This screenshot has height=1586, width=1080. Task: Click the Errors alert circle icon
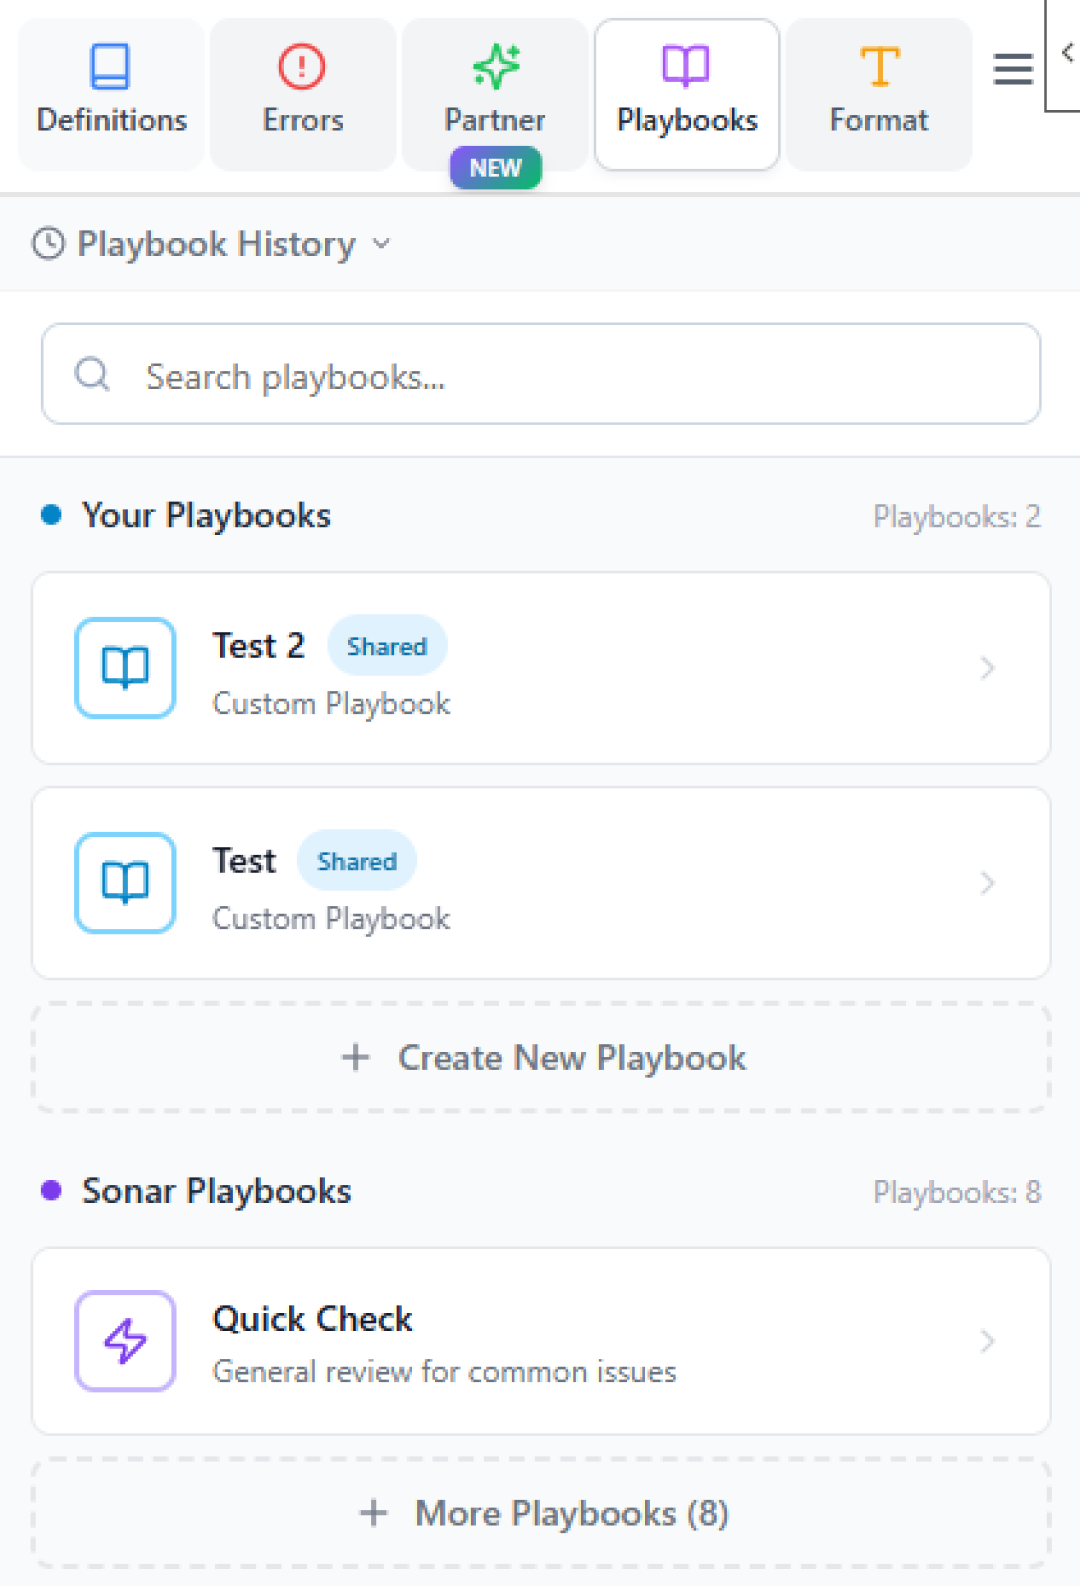(x=301, y=66)
